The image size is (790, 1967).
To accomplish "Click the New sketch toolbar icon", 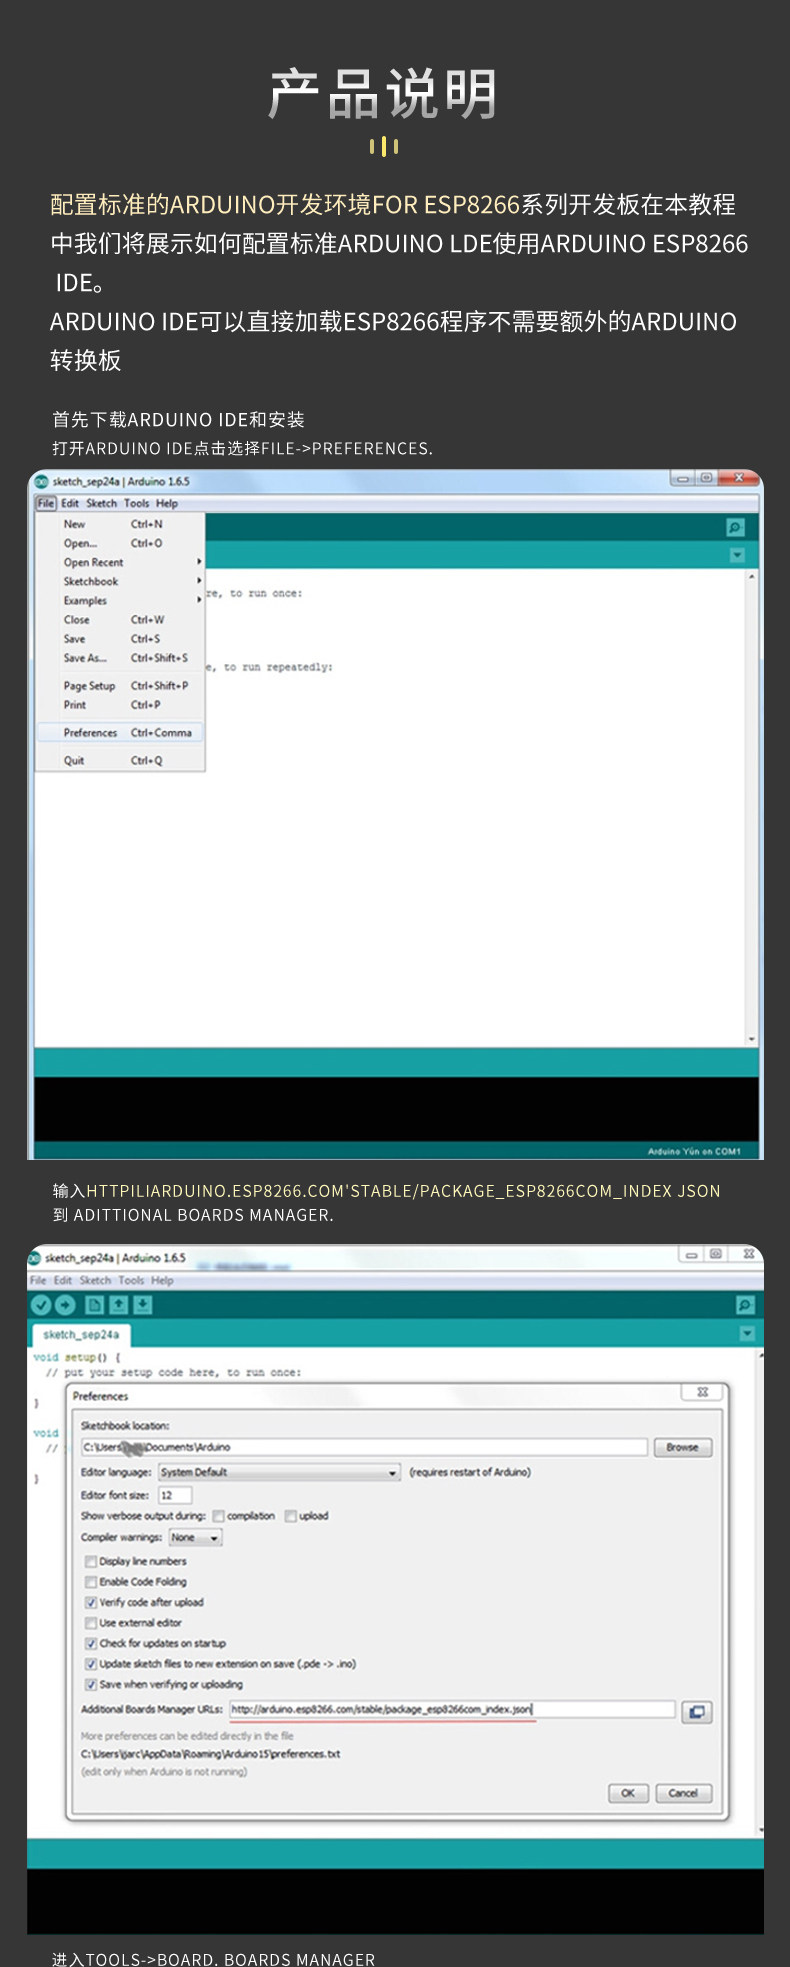I will 94,1305.
